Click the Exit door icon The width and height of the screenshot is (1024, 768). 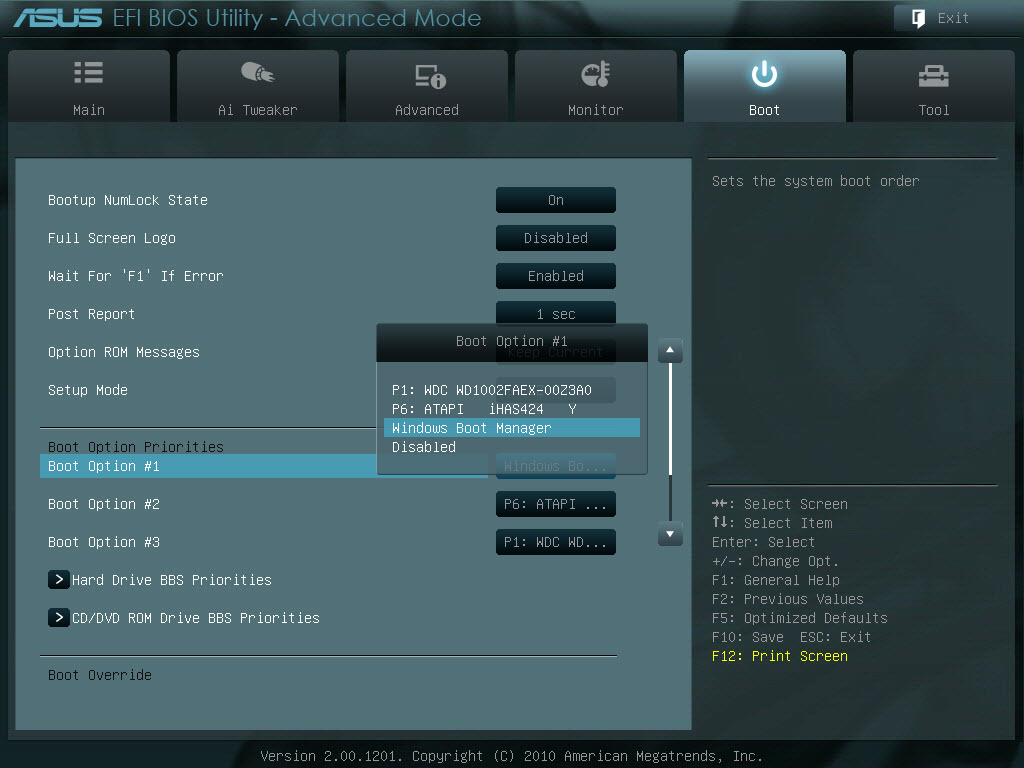pyautogui.click(x=918, y=18)
